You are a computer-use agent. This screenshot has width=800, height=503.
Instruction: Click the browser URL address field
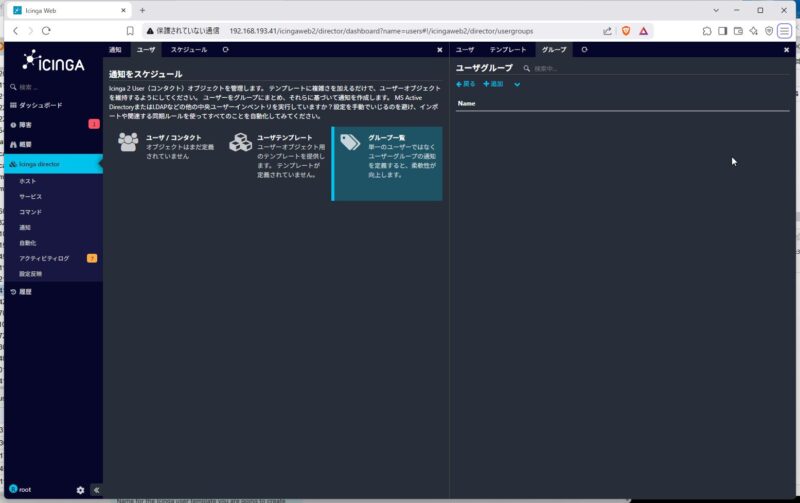(x=381, y=31)
